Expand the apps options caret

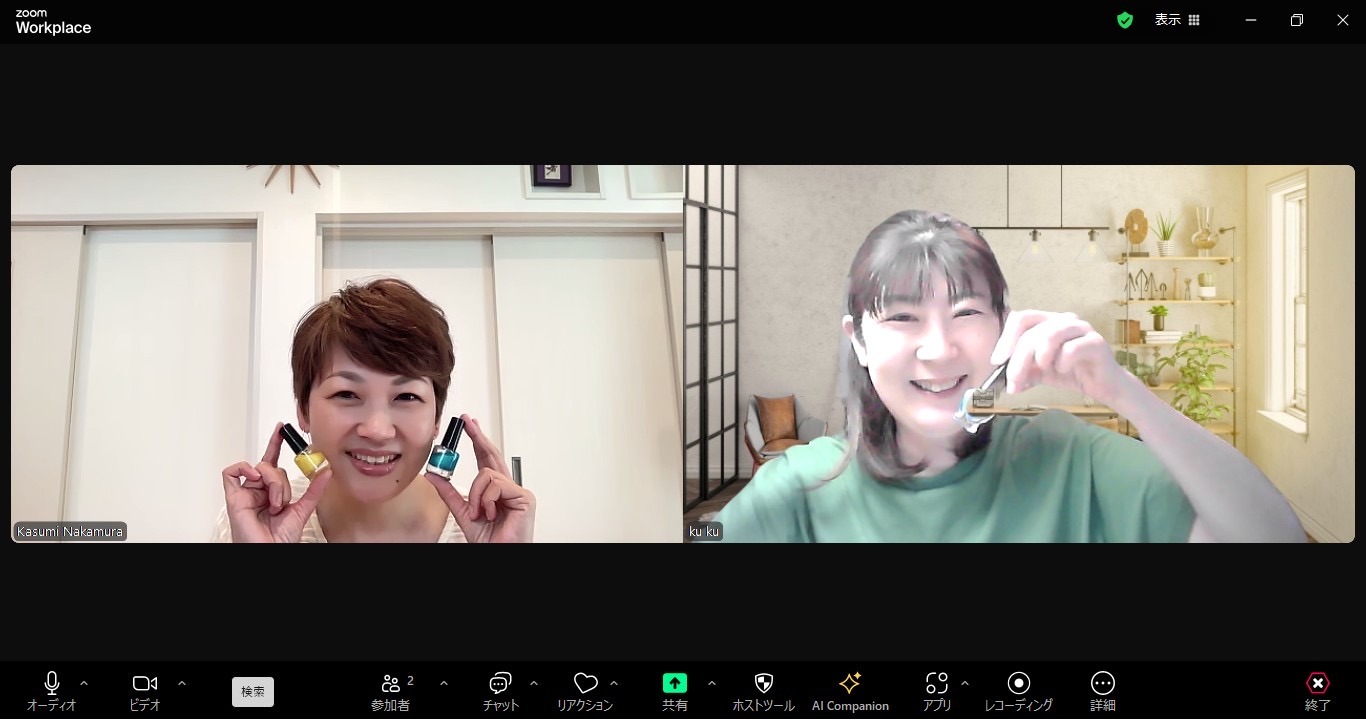(x=965, y=683)
